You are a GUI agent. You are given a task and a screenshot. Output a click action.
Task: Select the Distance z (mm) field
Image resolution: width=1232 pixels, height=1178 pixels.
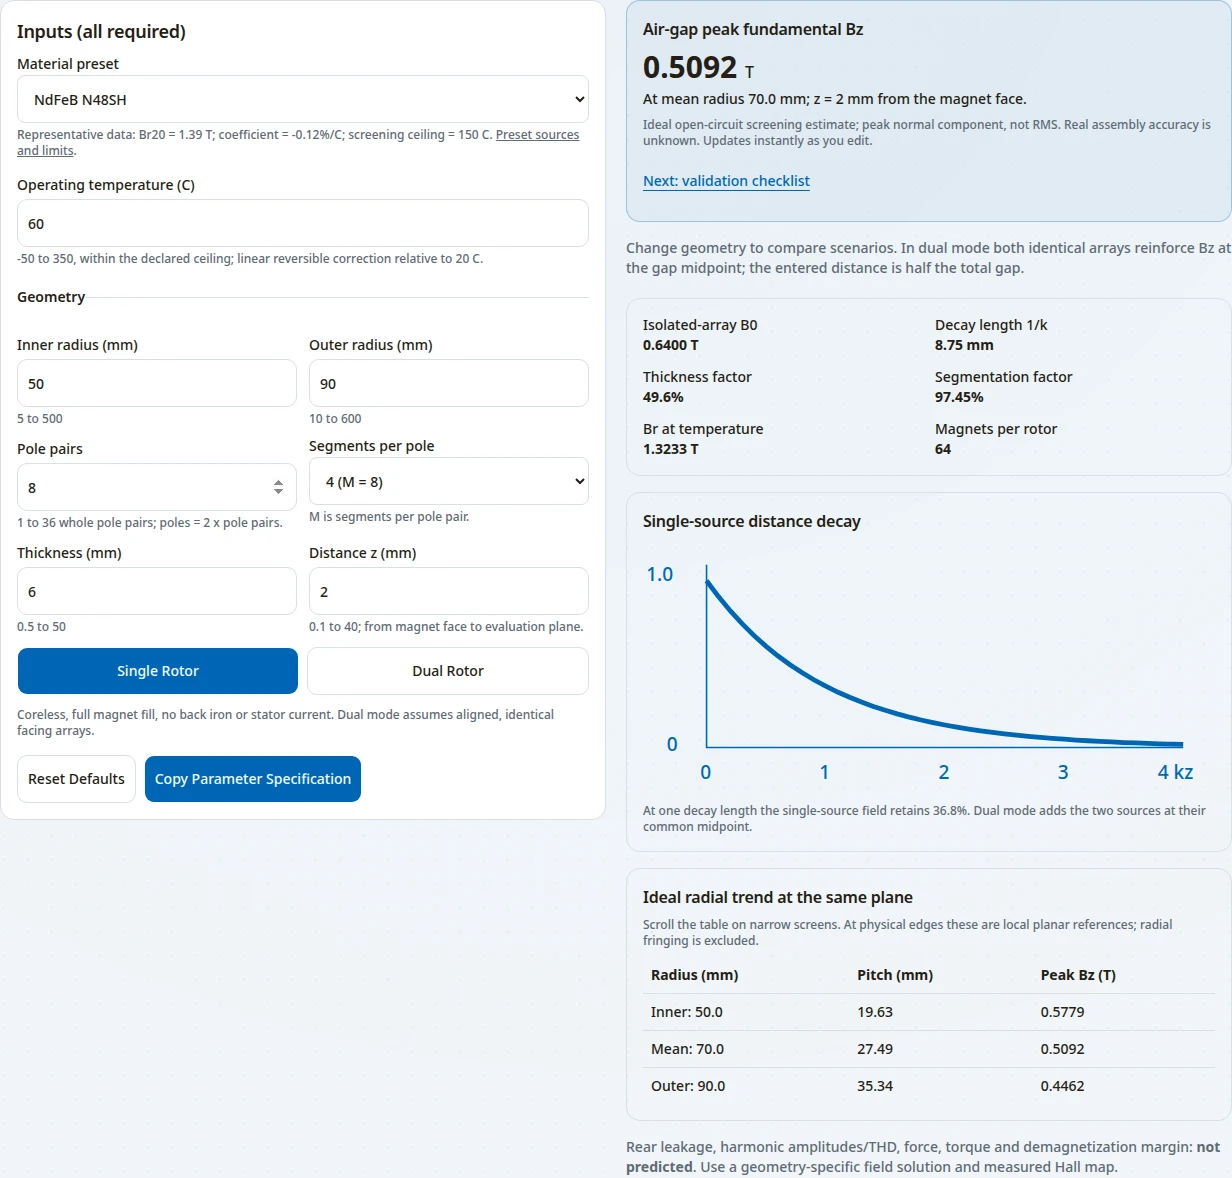(x=448, y=591)
